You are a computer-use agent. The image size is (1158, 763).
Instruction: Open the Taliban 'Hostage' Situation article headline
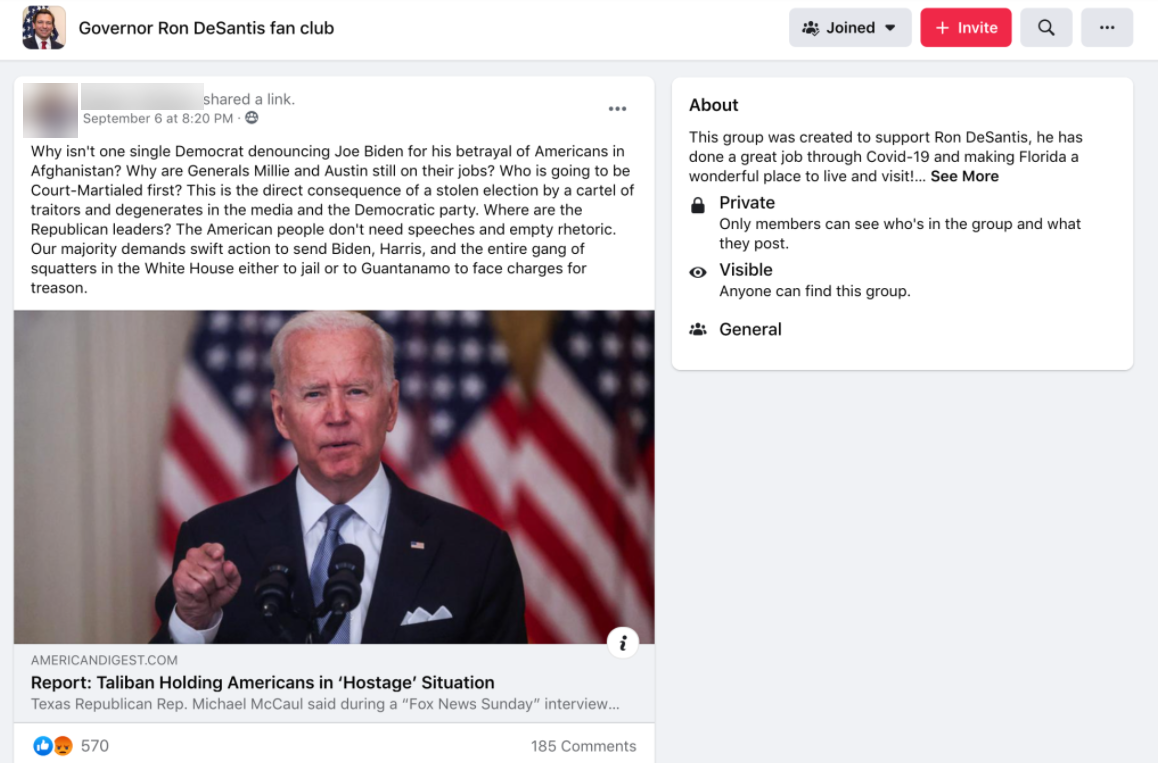tap(262, 683)
